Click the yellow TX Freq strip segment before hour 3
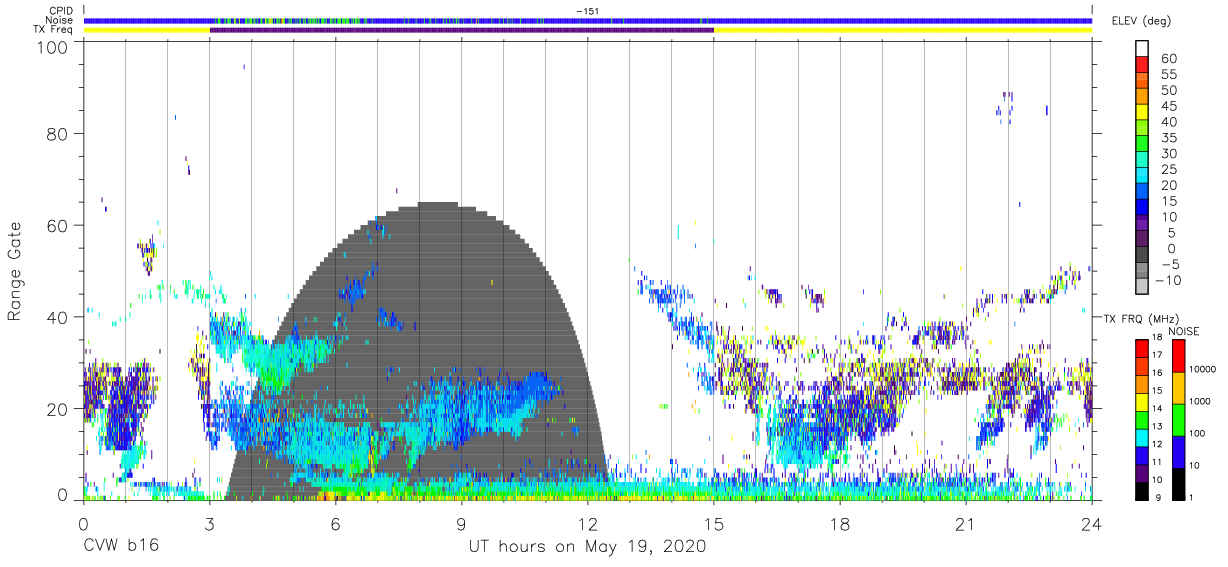Viewport: 1228px width, 567px height. tap(146, 30)
